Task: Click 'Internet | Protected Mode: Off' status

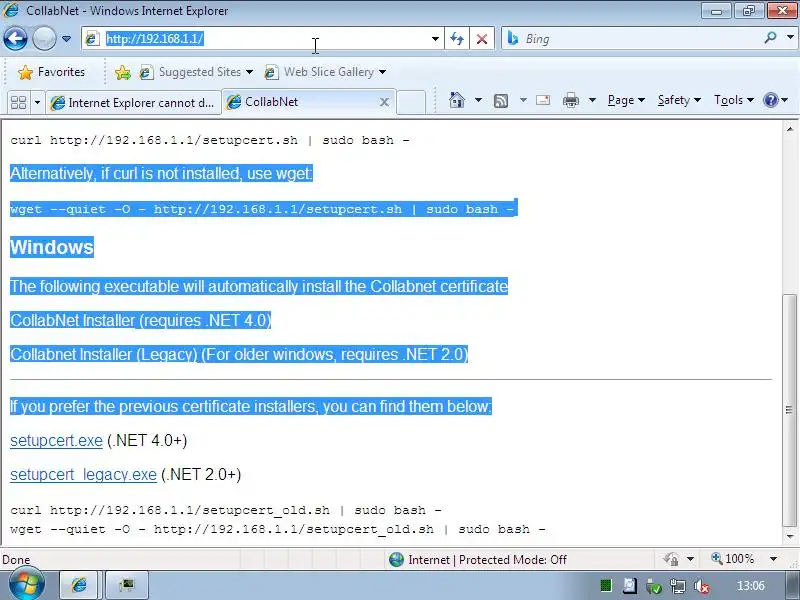Action: 478,560
